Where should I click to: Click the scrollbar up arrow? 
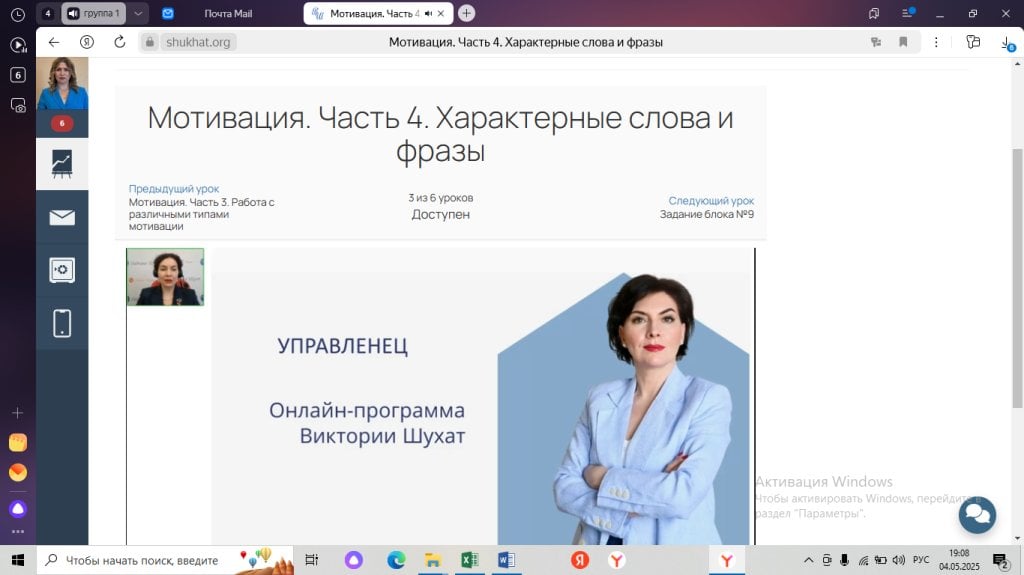point(1017,63)
